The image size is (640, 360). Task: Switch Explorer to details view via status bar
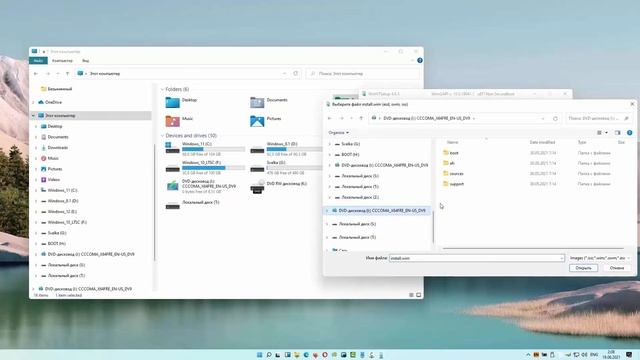[411, 295]
